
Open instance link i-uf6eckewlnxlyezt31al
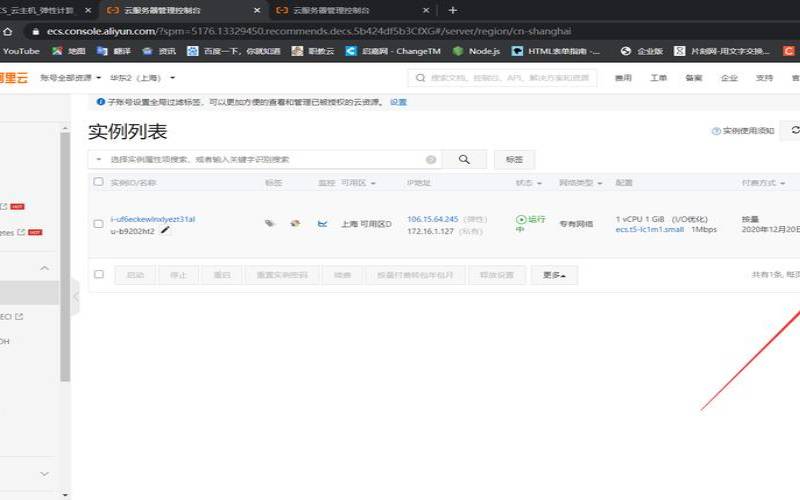pos(153,219)
